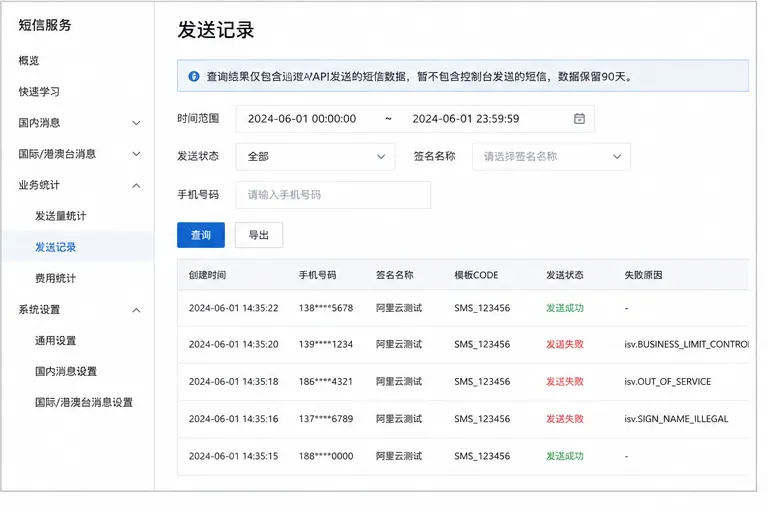Expand the 国内消息 menu chevron
The width and height of the screenshot is (768, 512).
coord(136,123)
